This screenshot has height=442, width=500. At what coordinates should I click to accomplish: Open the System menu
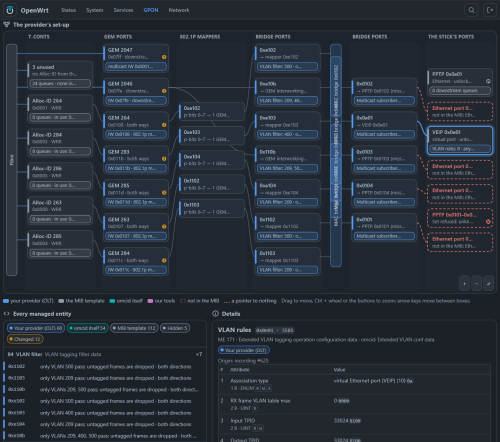click(x=95, y=10)
